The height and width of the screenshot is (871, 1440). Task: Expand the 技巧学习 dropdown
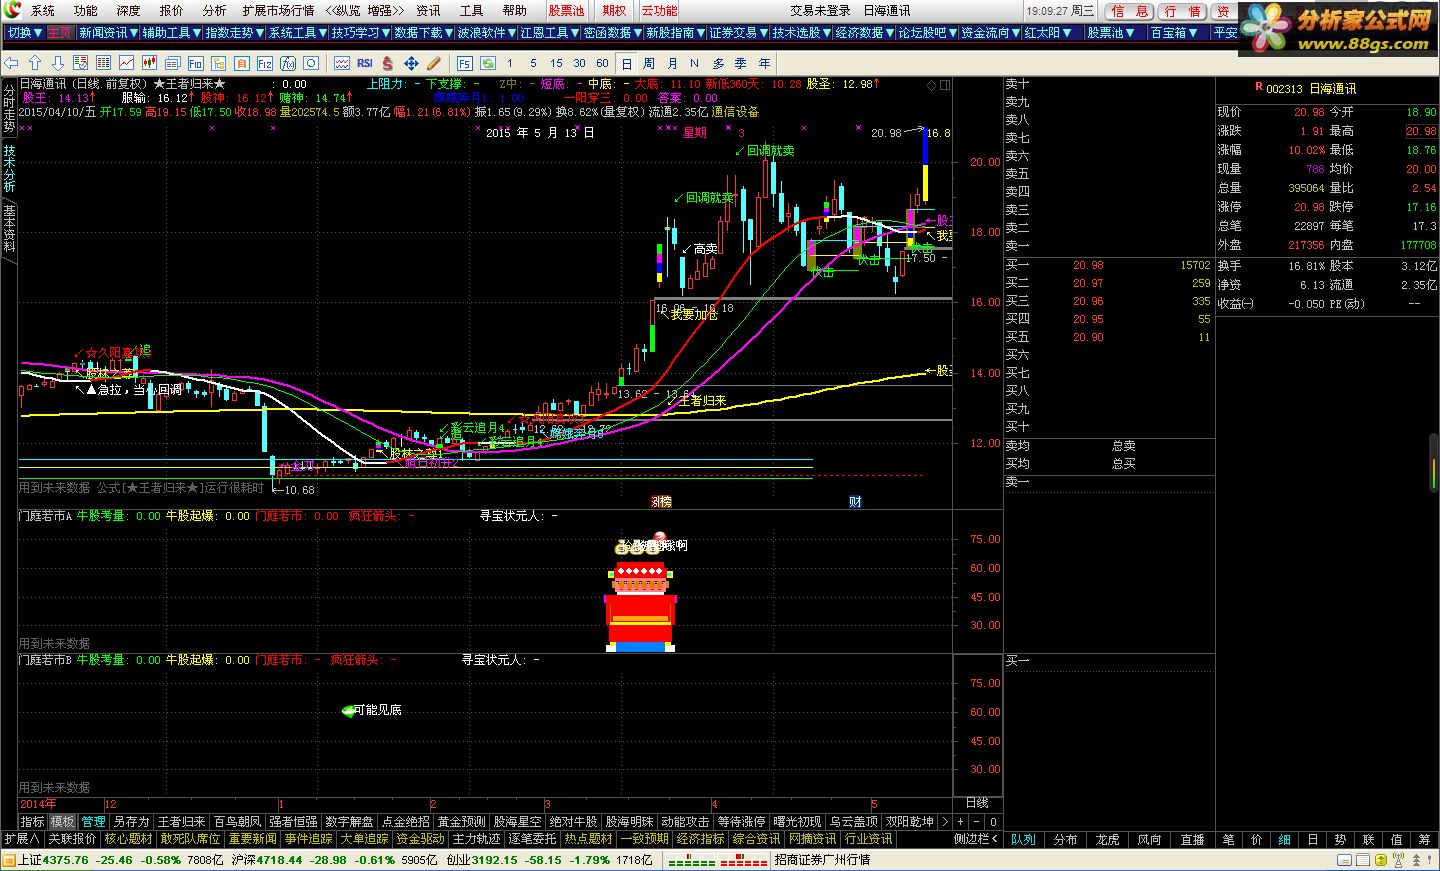(x=360, y=33)
